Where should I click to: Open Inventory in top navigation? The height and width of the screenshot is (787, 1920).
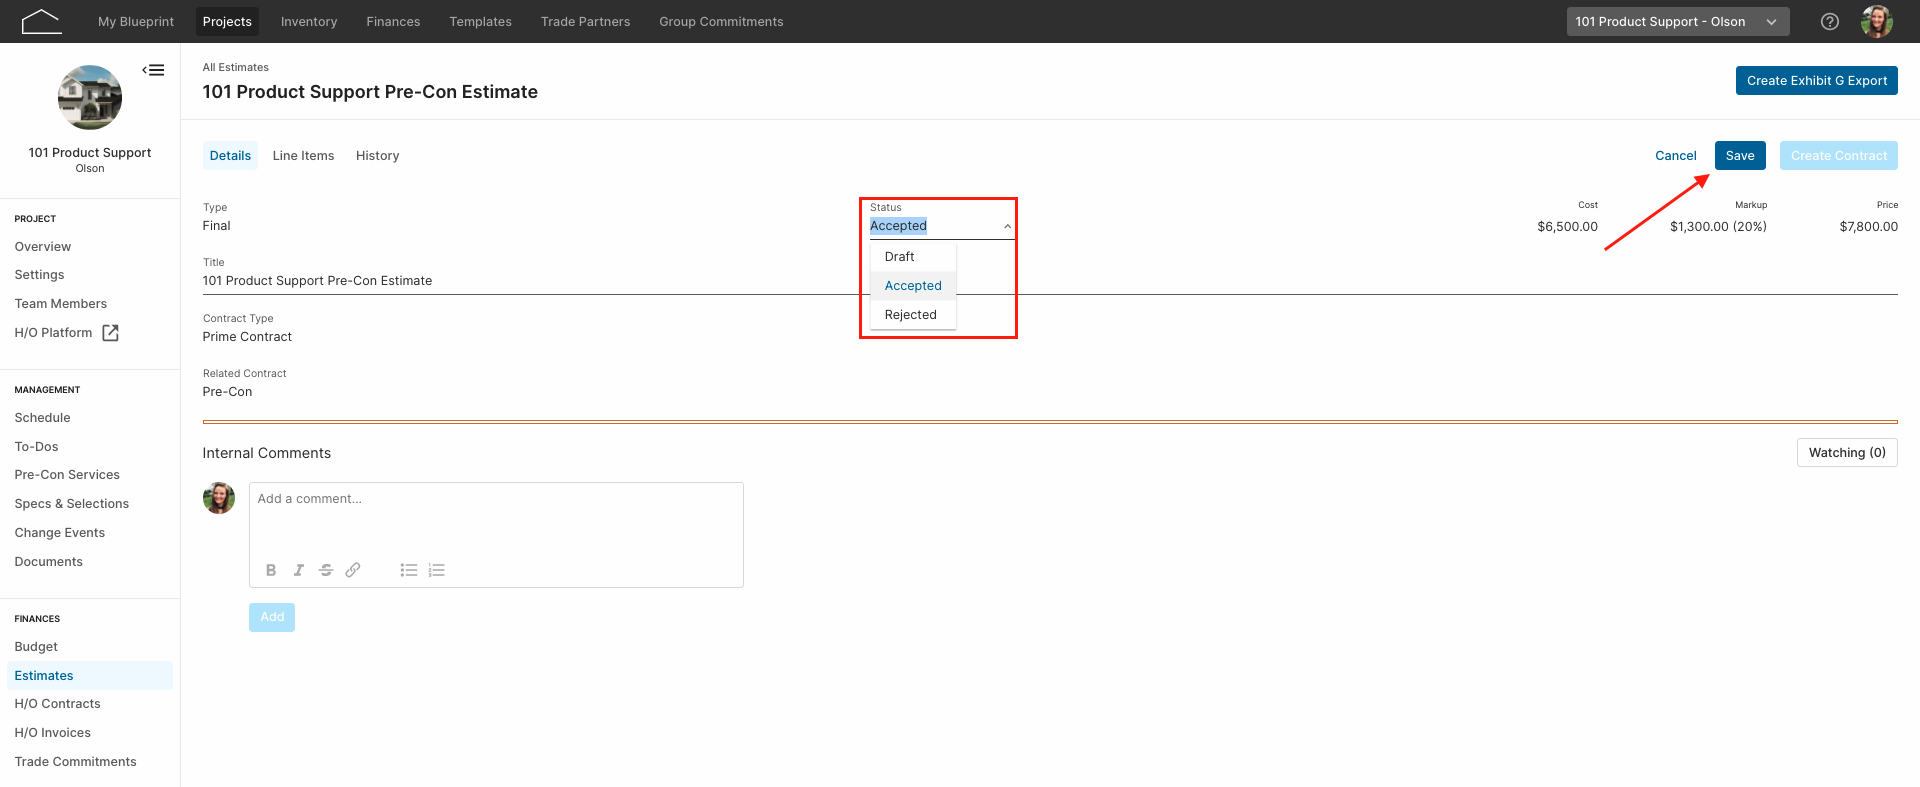click(309, 21)
